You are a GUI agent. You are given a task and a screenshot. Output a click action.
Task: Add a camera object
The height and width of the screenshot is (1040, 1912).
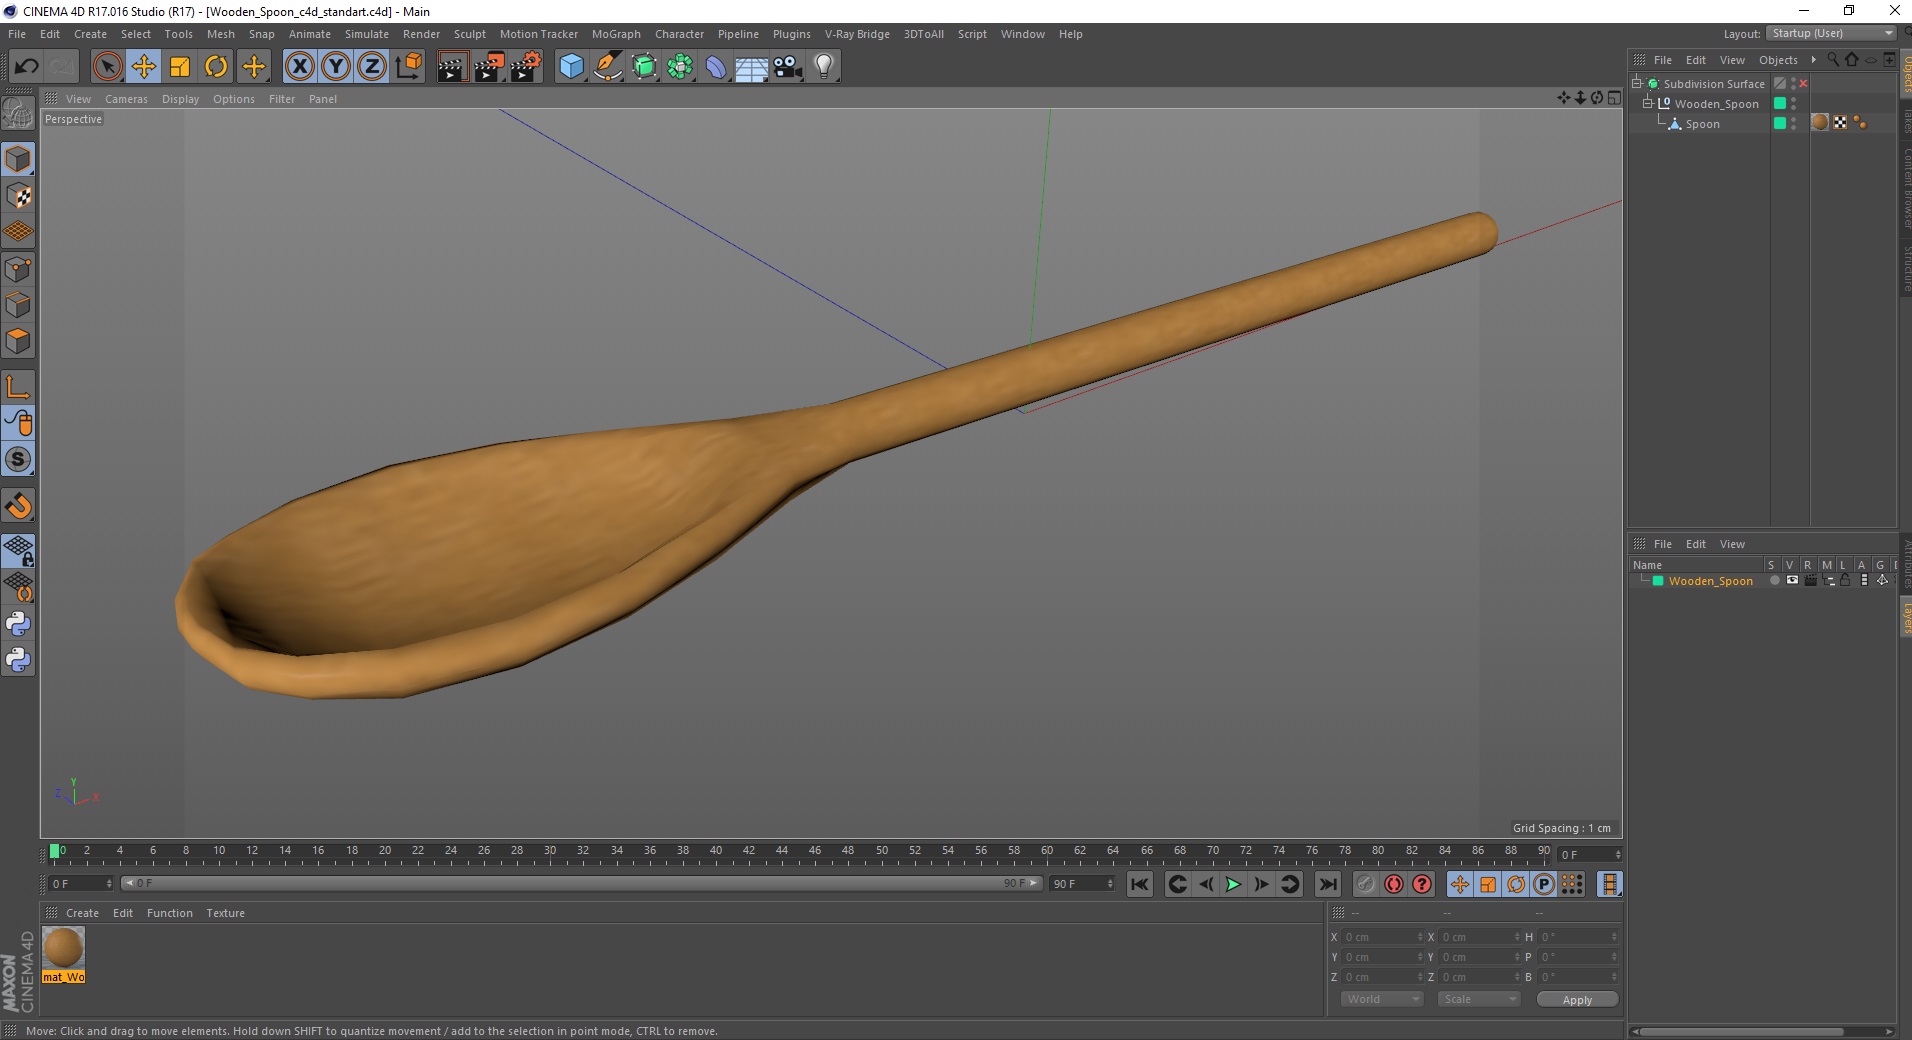click(788, 67)
